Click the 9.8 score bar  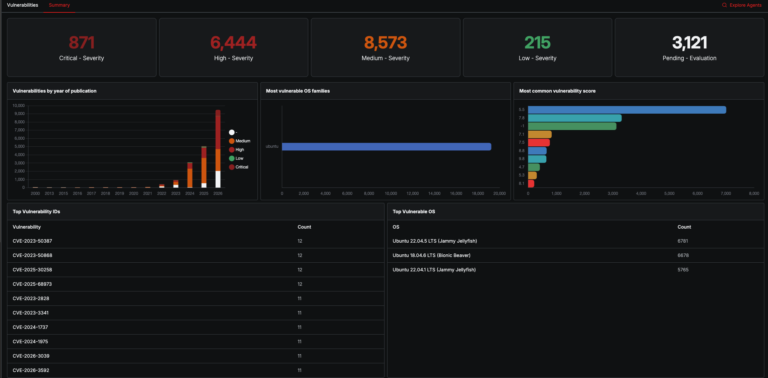click(537, 159)
